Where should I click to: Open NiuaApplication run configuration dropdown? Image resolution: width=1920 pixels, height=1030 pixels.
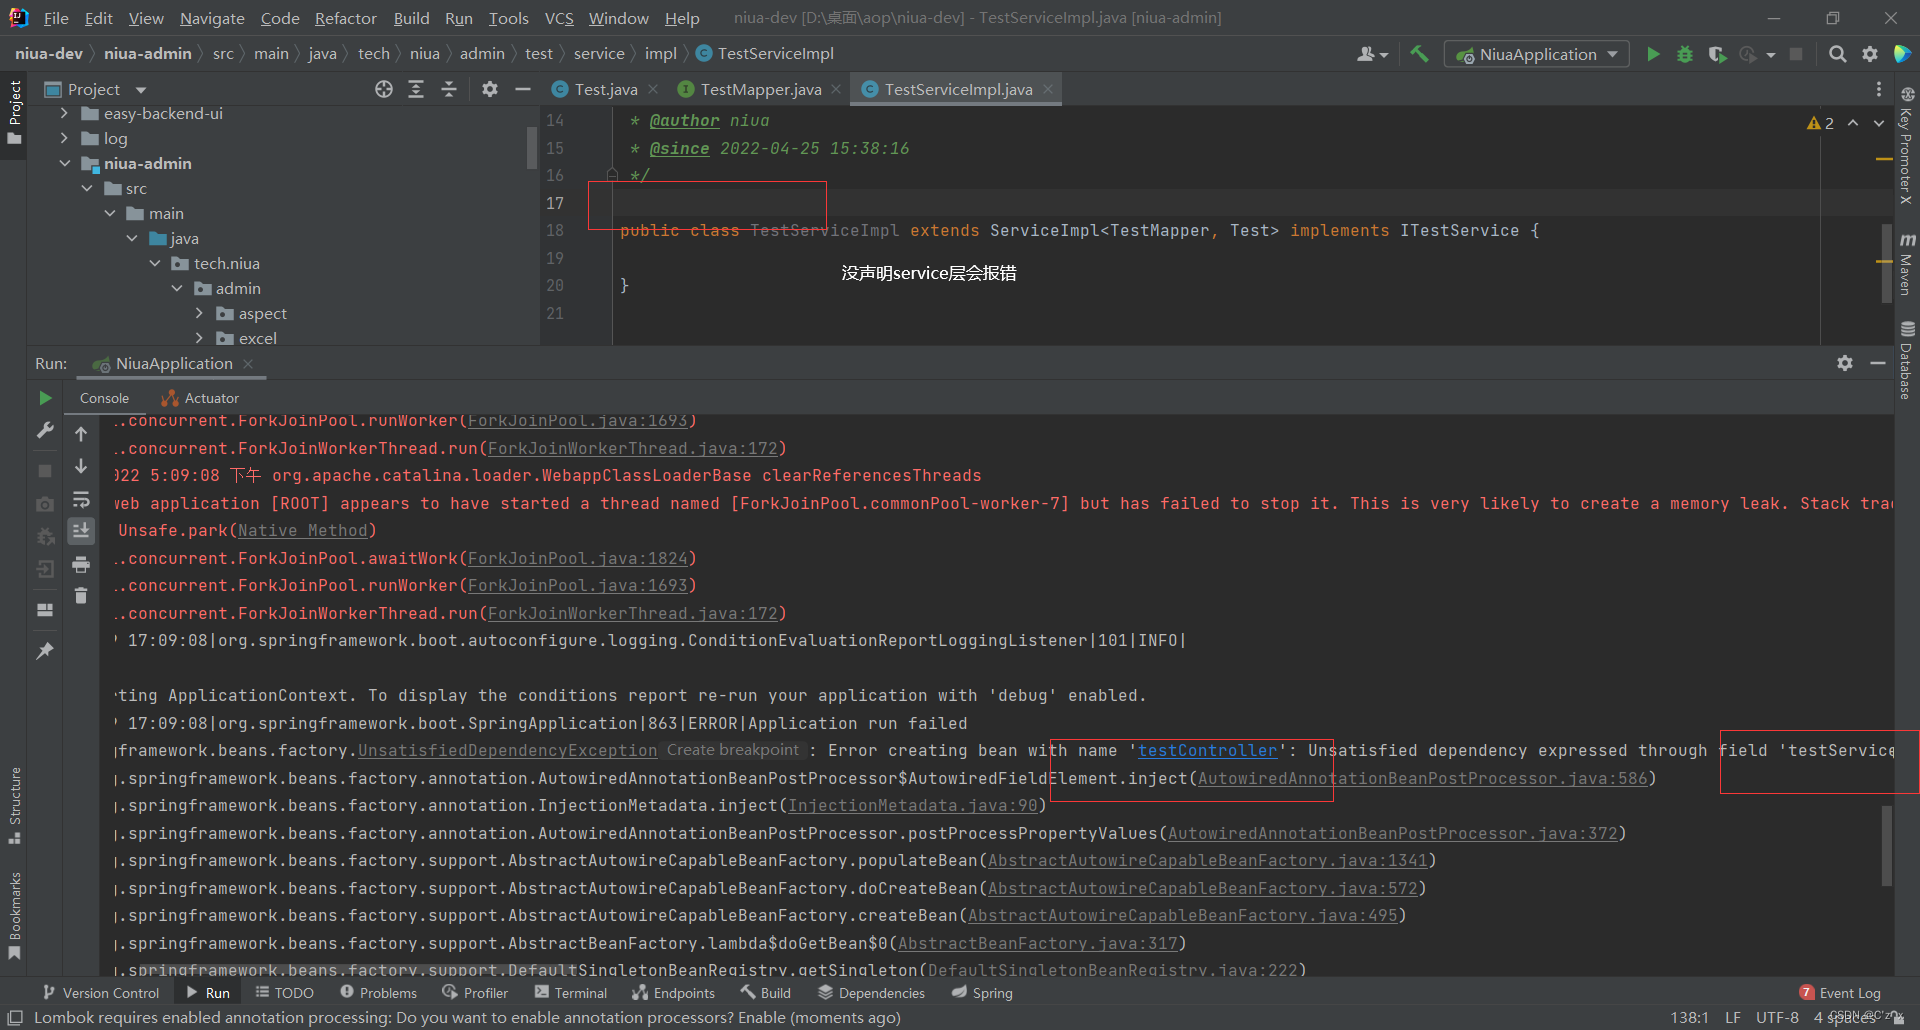(1537, 54)
